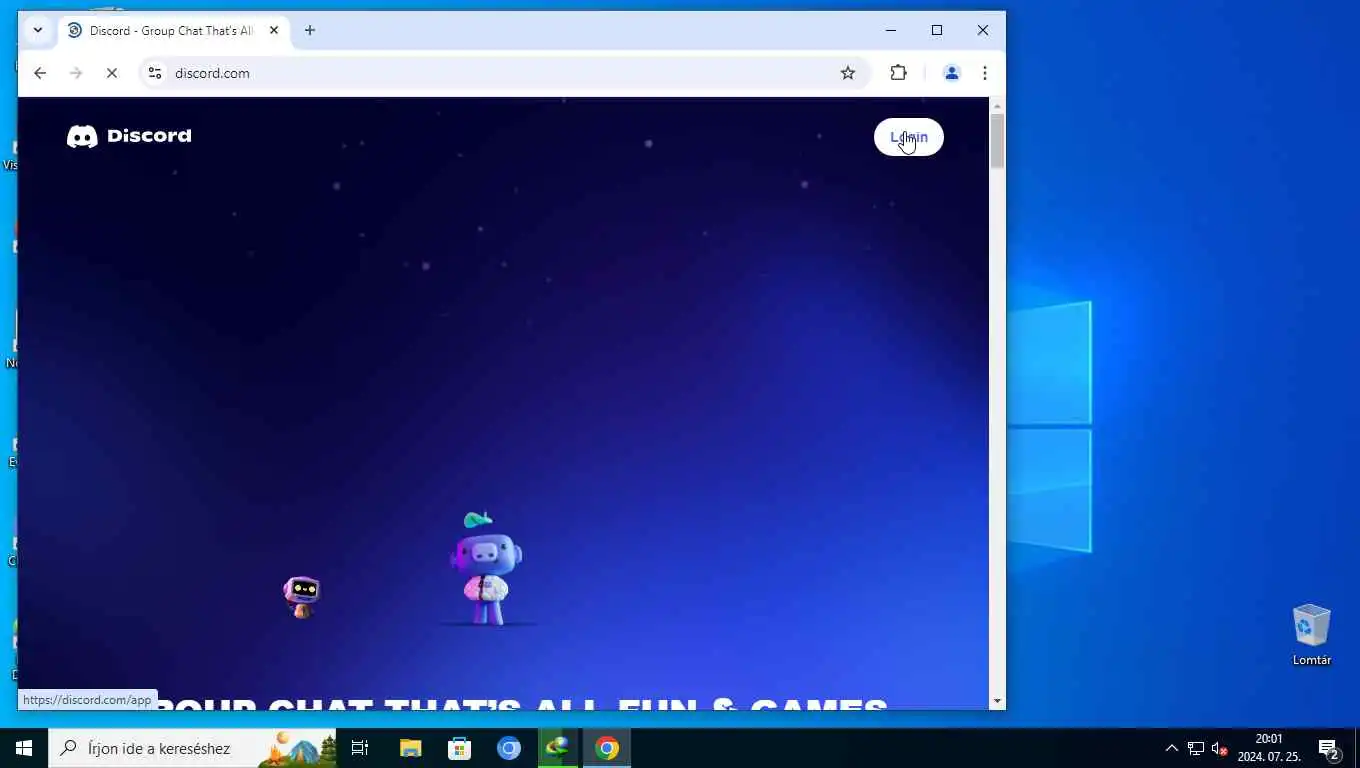Close the Discord tab

point(274,30)
